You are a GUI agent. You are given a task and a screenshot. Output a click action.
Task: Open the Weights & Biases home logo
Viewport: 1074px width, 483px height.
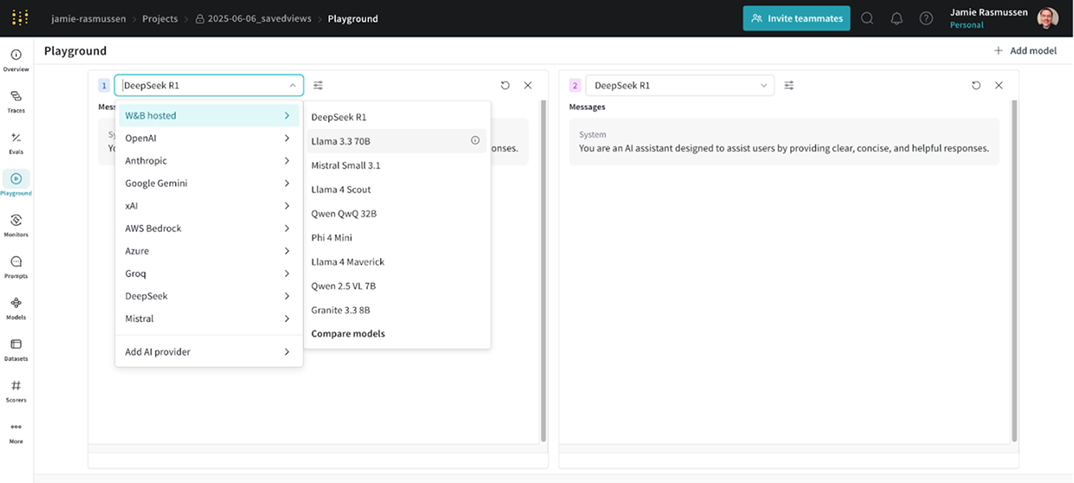[21, 18]
